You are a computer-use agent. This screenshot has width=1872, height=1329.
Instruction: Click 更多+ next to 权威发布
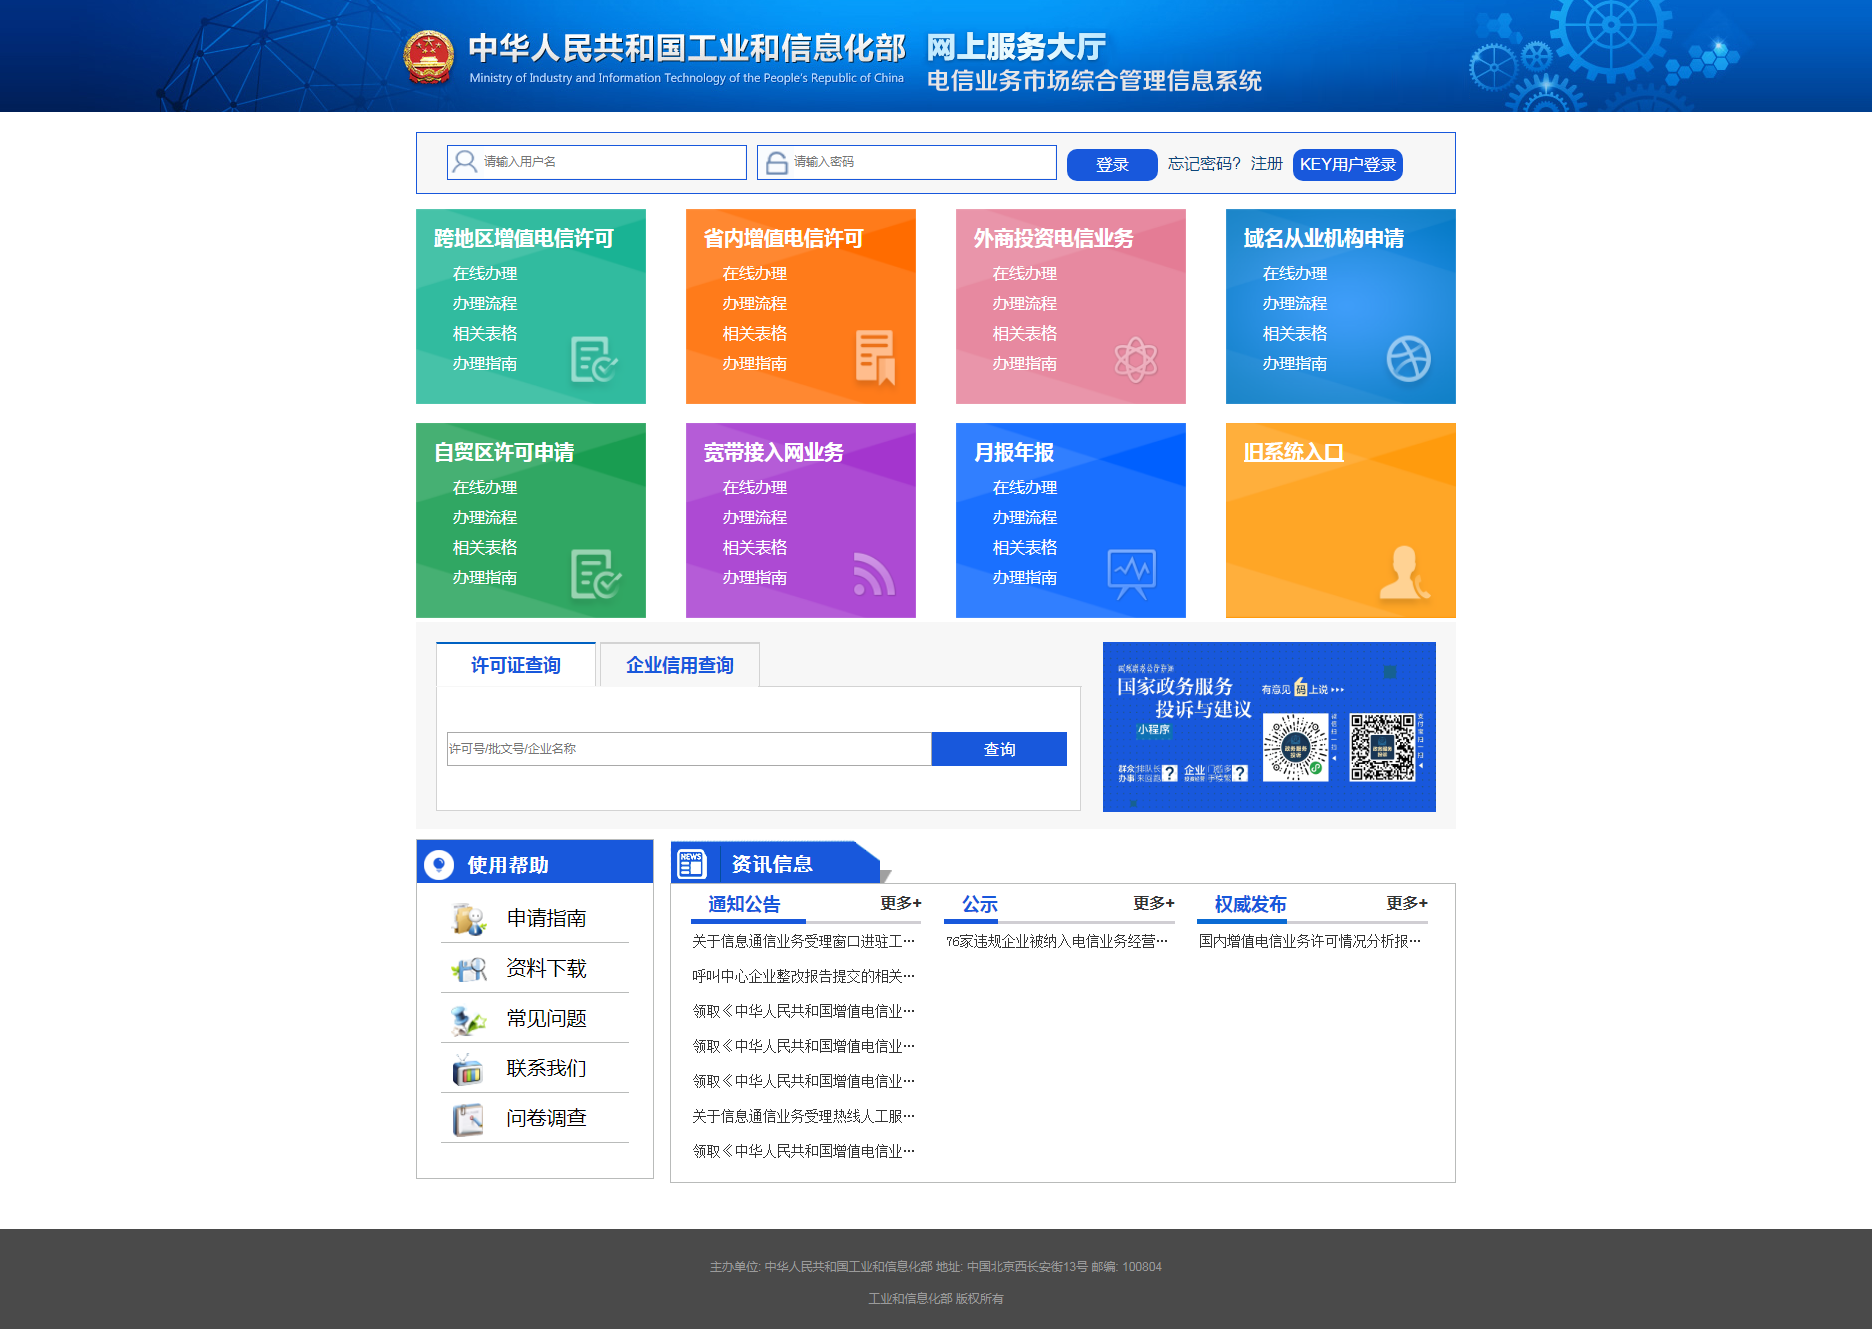pos(1407,903)
